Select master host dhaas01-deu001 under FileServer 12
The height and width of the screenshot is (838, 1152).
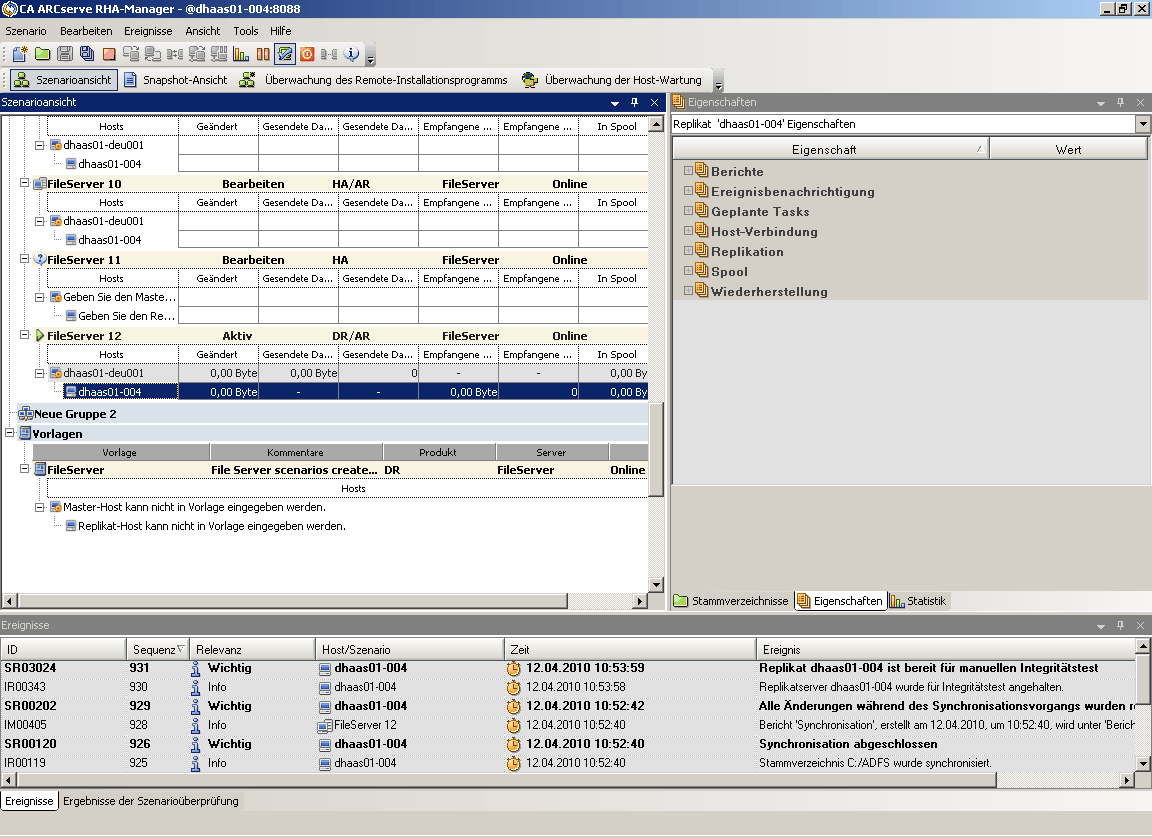pos(104,373)
